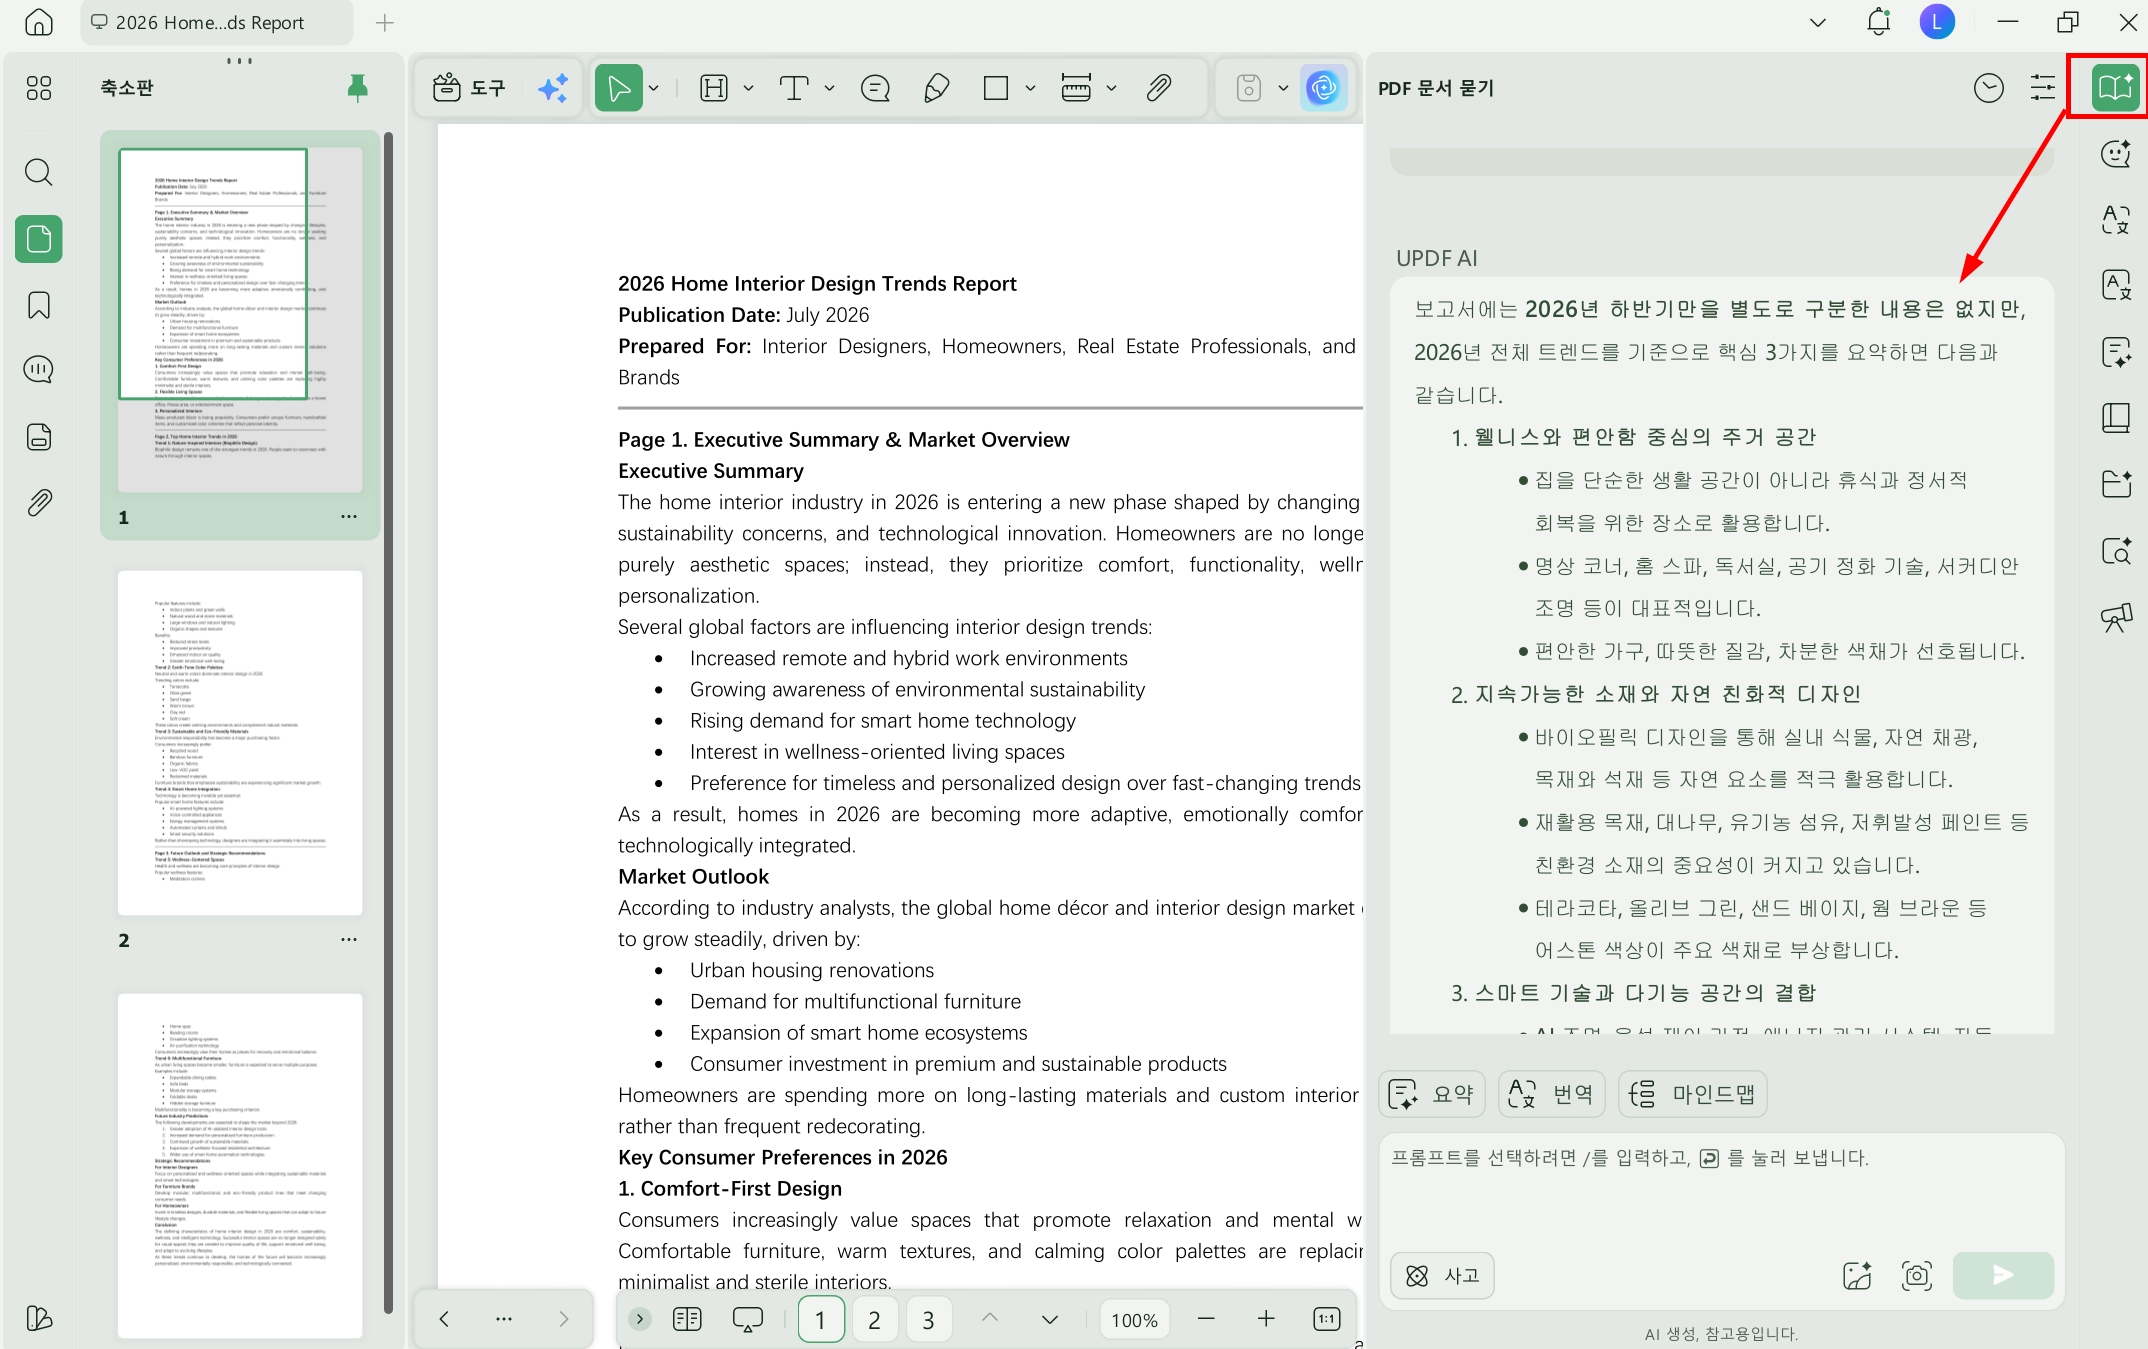The height and width of the screenshot is (1349, 2148).
Task: Select the arrow selection tool
Action: click(619, 88)
